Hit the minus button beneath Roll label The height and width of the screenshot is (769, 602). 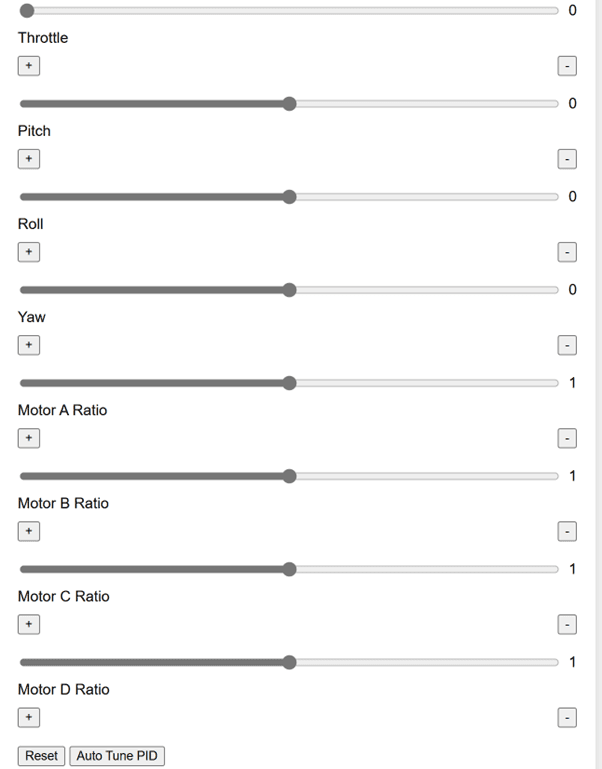click(x=566, y=252)
